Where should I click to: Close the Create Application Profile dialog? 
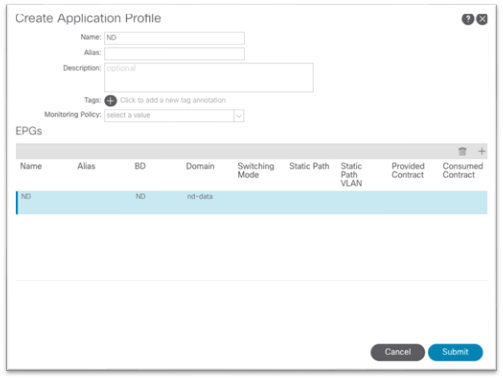coord(482,19)
